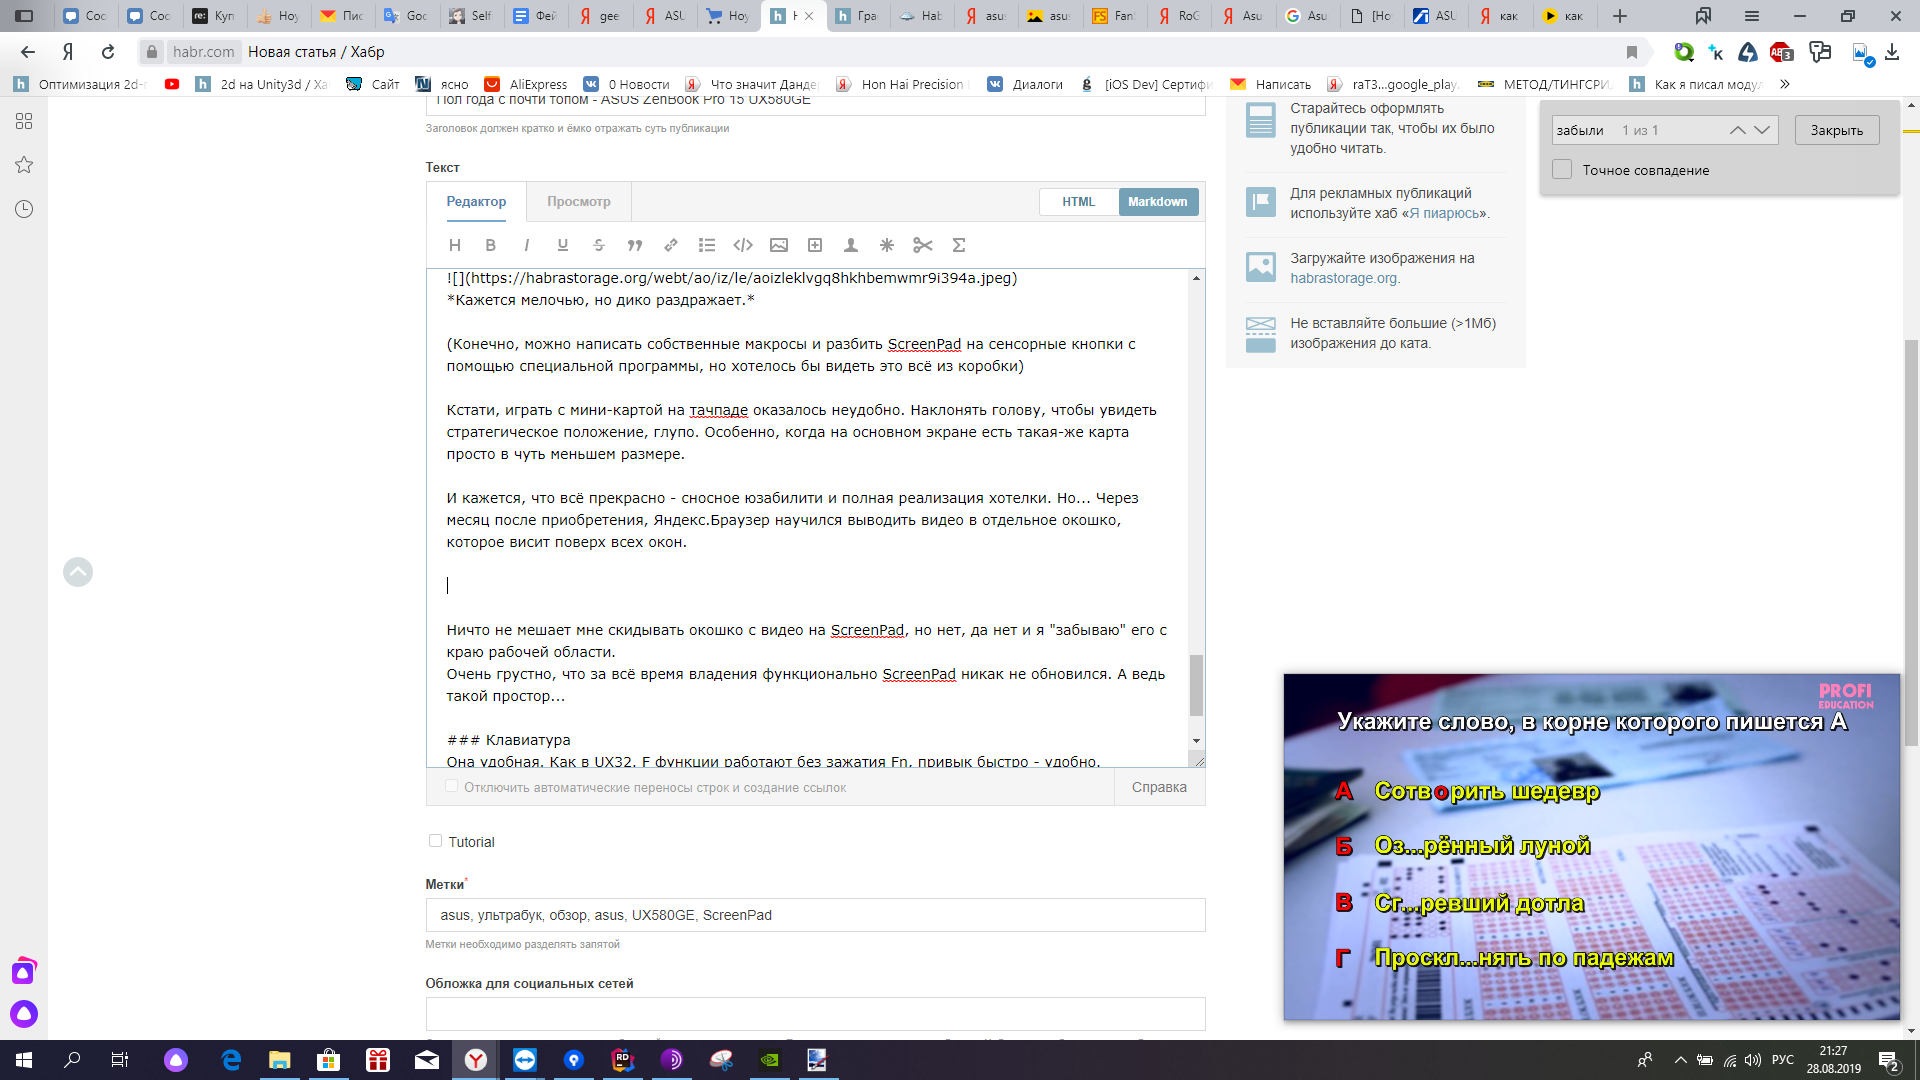The height and width of the screenshot is (1080, 1920).
Task: Check the Tutorial checkbox
Action: click(435, 841)
